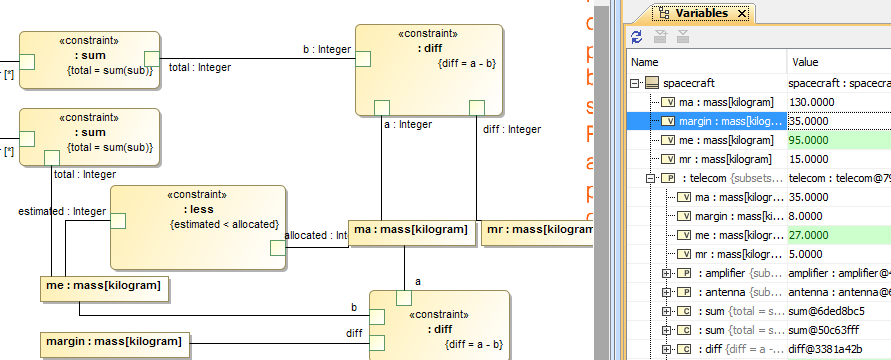Click the second toolbar icon in Variables panel

coord(660,37)
